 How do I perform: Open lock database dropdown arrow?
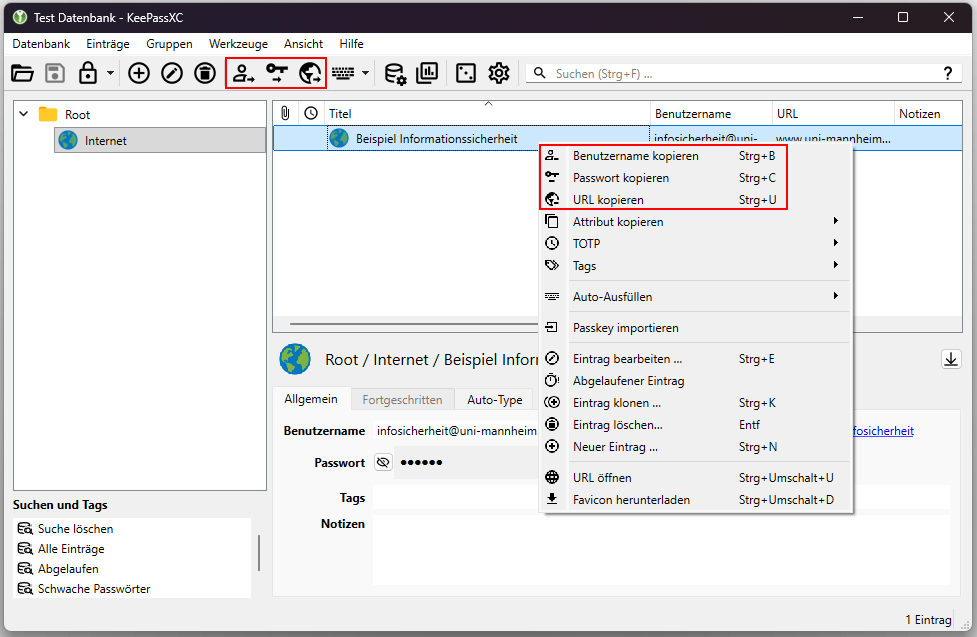[x=110, y=74]
